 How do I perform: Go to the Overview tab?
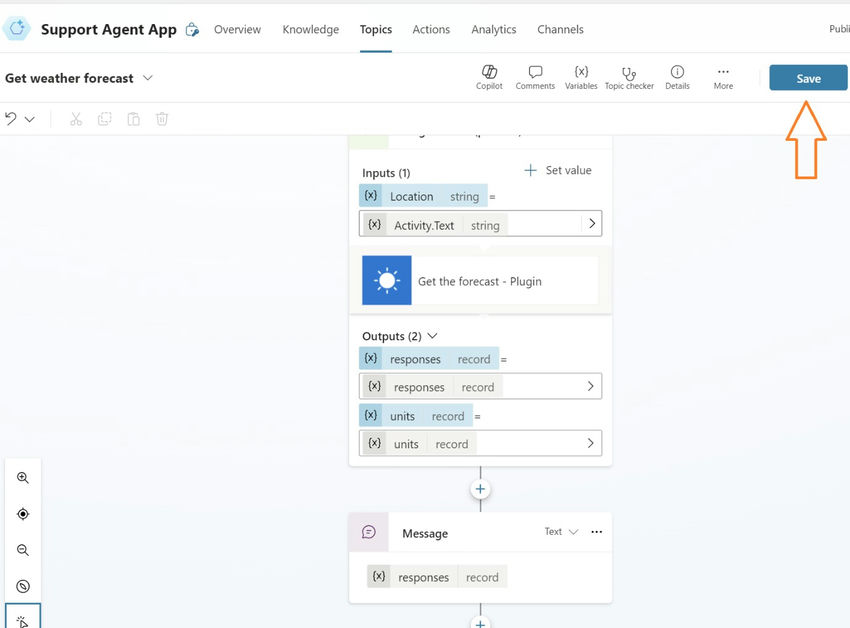pos(237,29)
